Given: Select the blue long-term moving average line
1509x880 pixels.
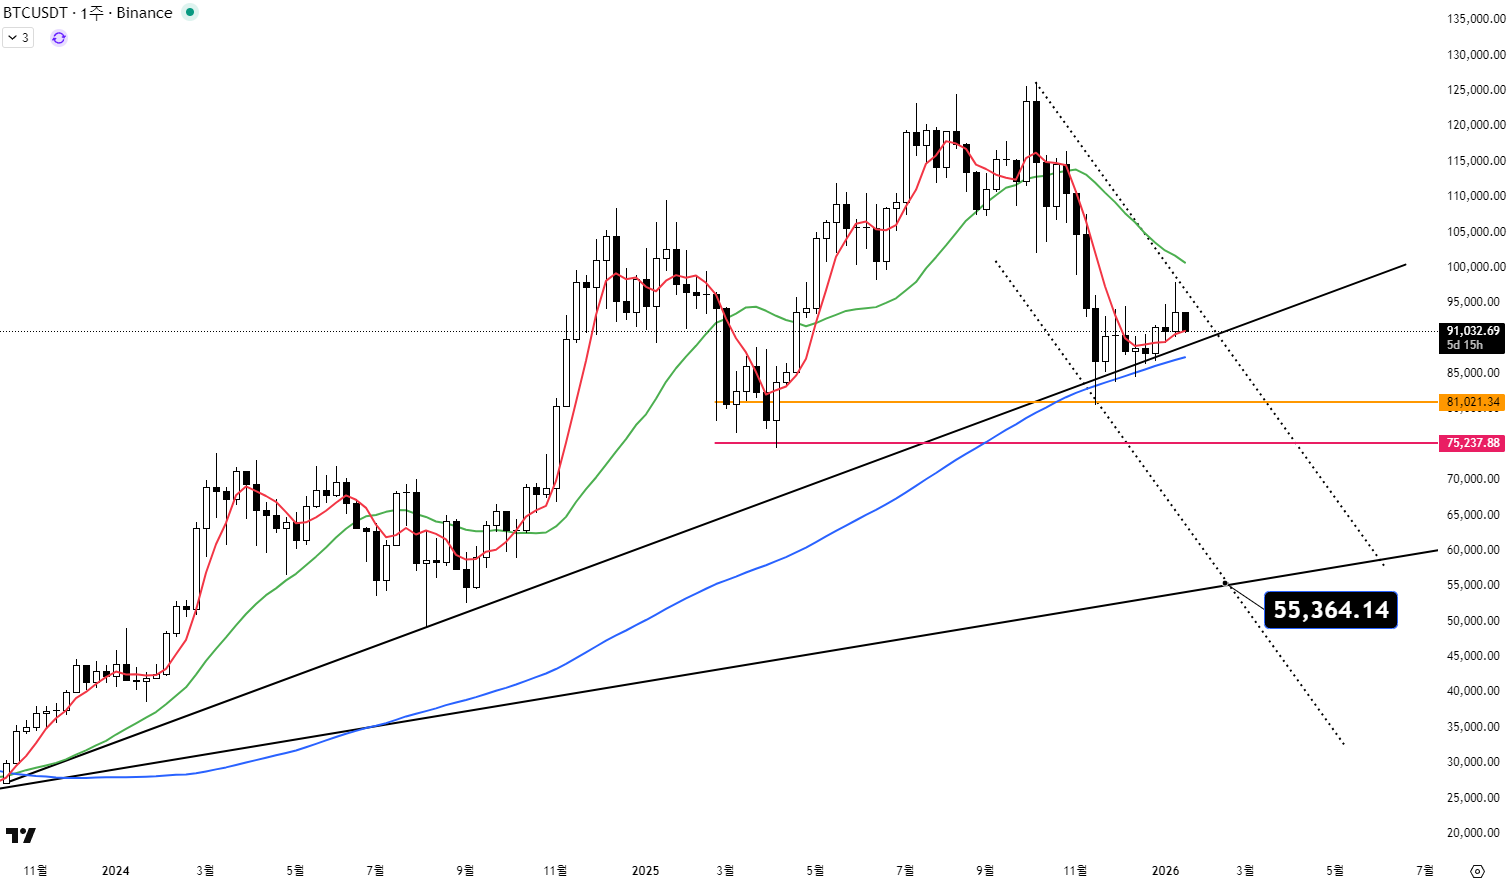Looking at the screenshot, I should [x=700, y=589].
